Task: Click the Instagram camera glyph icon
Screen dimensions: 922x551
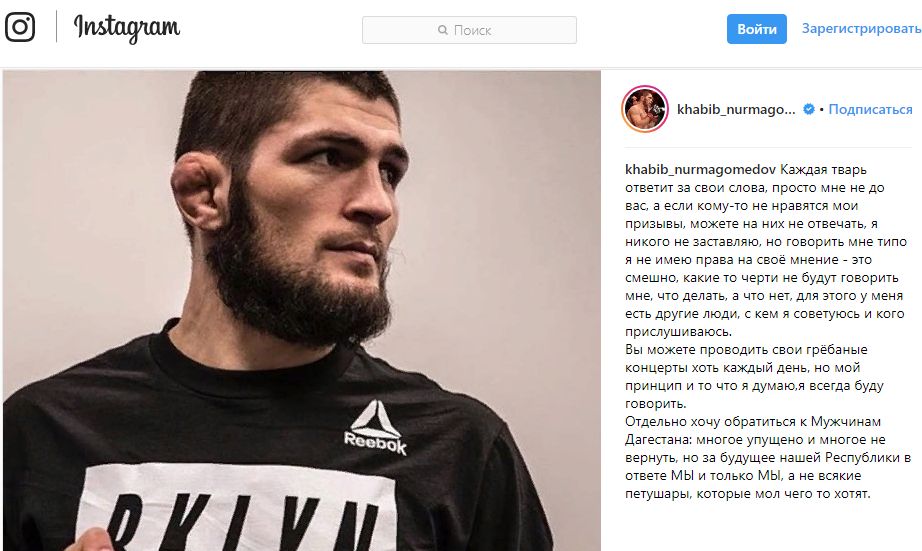Action: pos(20,27)
